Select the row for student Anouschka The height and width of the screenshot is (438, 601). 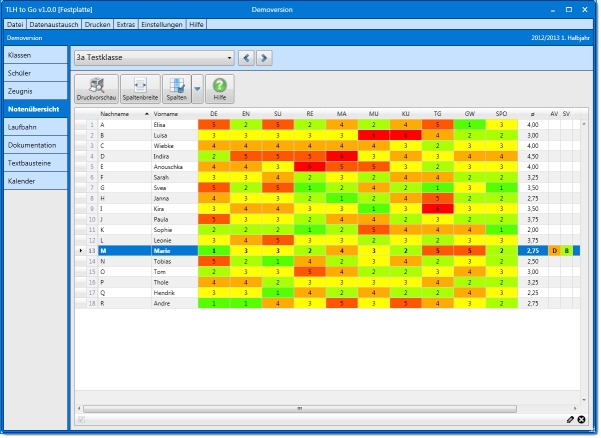(x=170, y=166)
